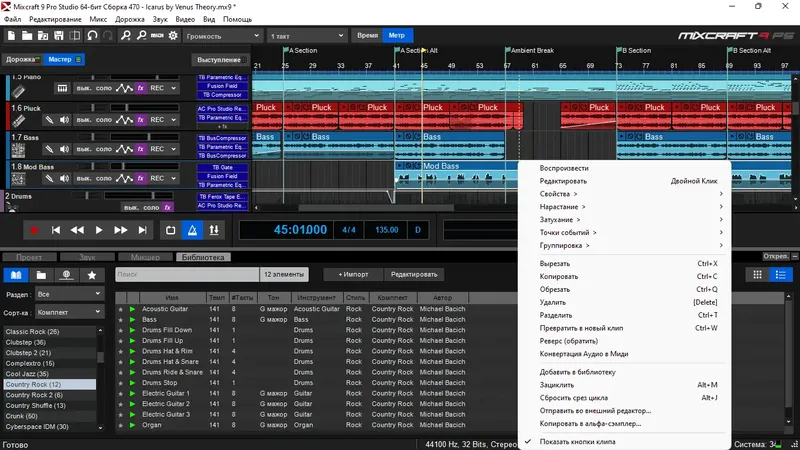Click the fast forward transport button
800x450 pixels.
(120, 230)
